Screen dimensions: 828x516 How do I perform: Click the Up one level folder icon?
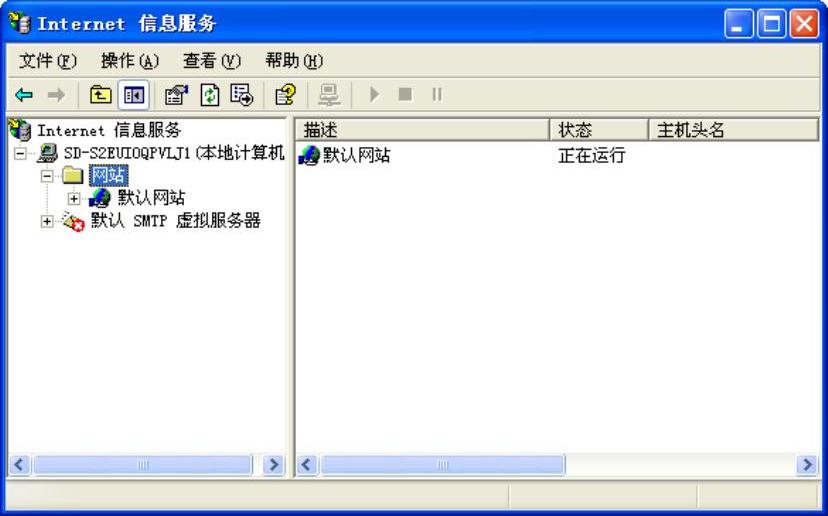(x=100, y=95)
